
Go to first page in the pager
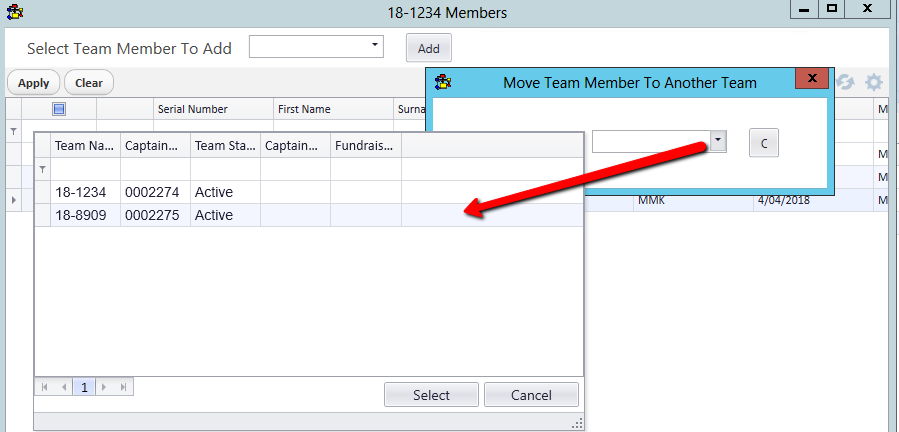coord(45,386)
